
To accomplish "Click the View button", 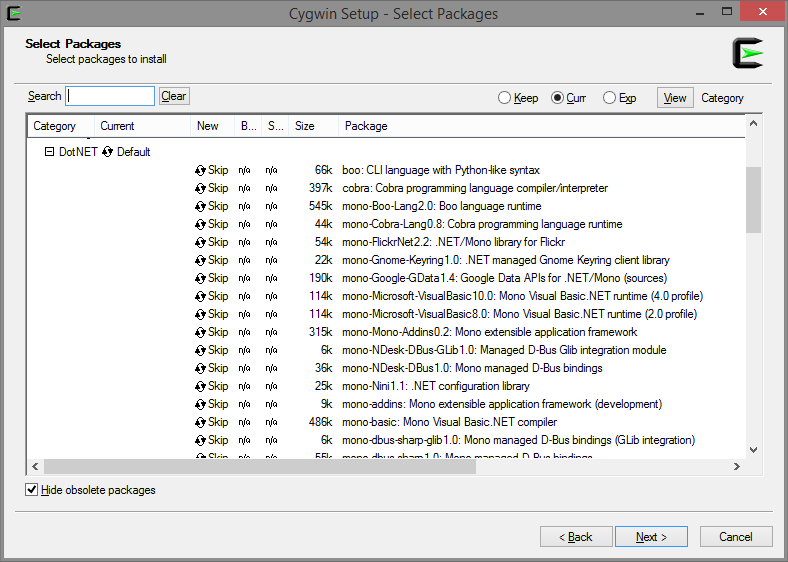I will pos(675,98).
